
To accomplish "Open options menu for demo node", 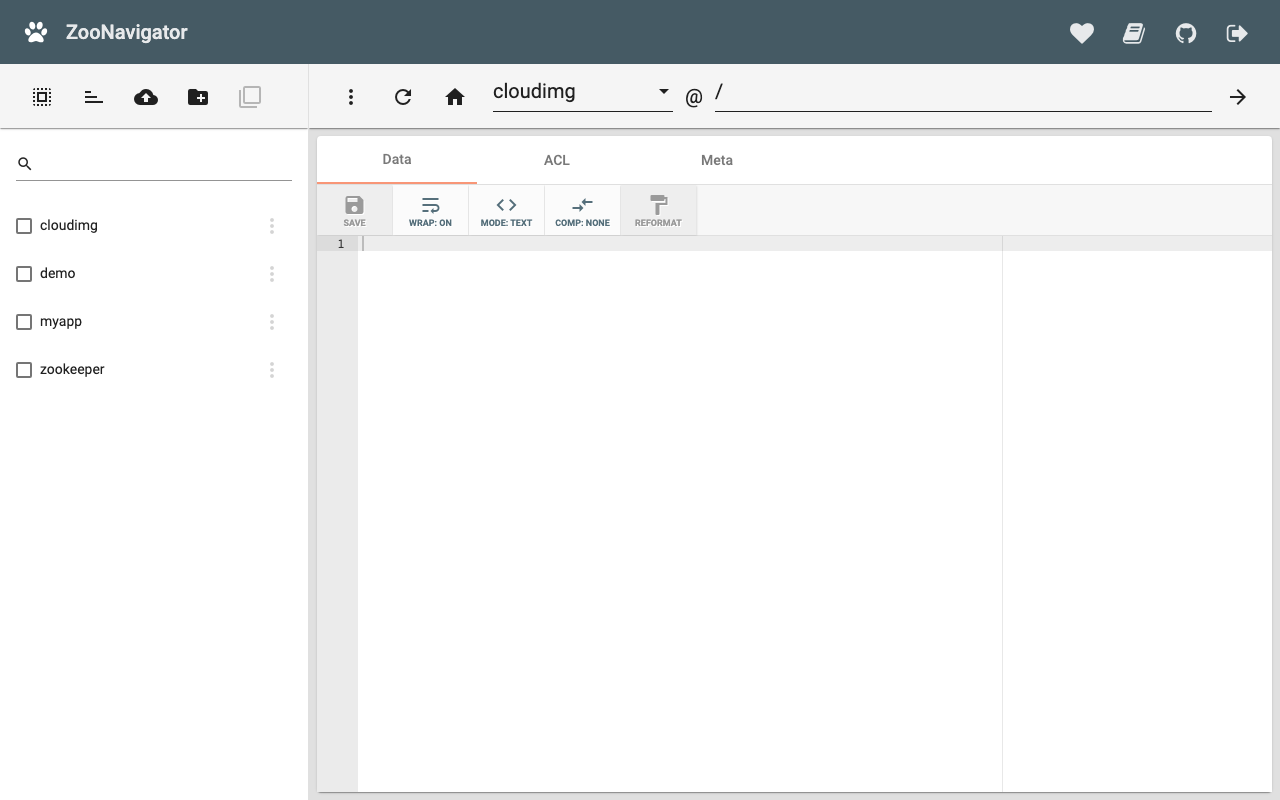I will (272, 274).
